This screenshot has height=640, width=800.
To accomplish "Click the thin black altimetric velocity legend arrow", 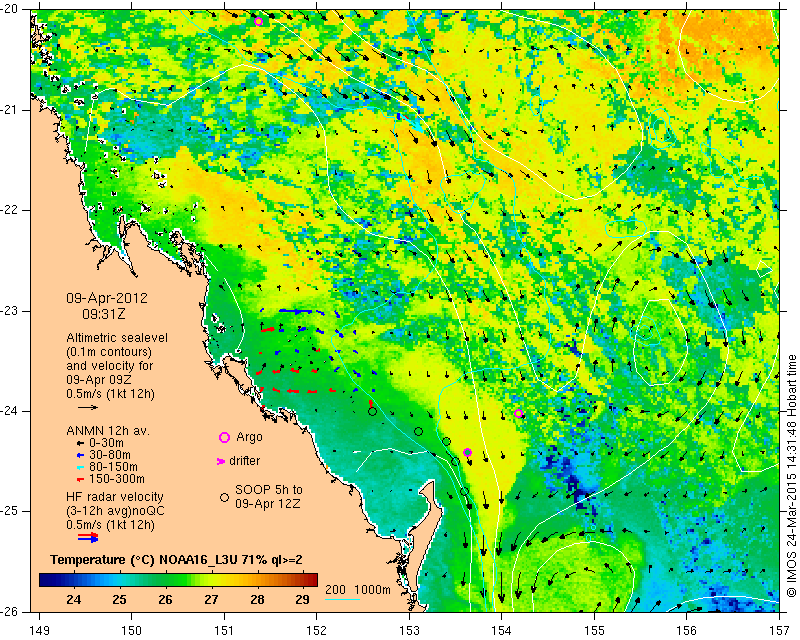I will coord(88,407).
